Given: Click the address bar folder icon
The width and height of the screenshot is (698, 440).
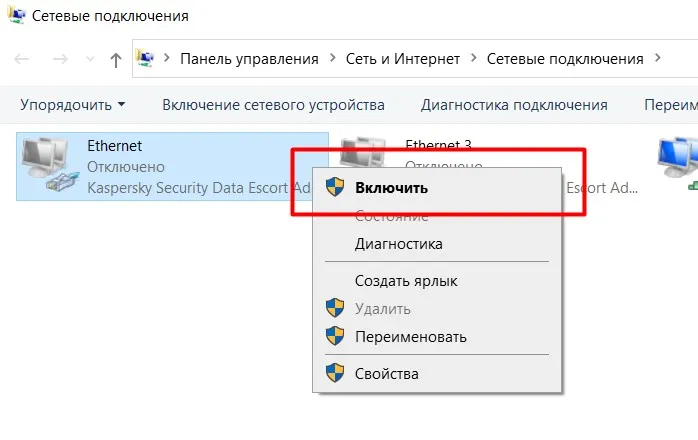Looking at the screenshot, I should [x=146, y=58].
